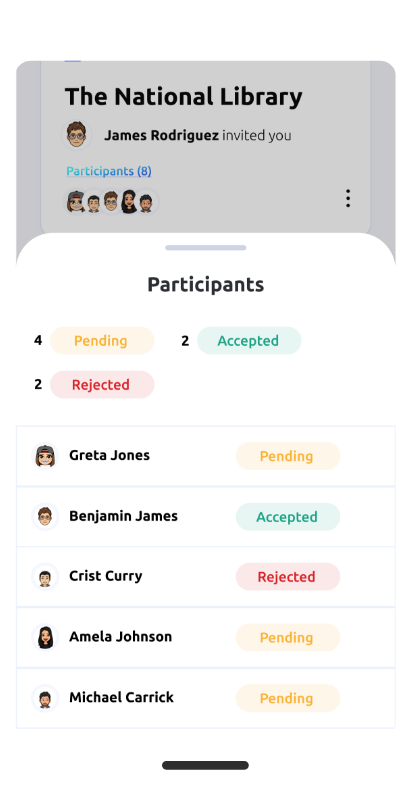This screenshot has height=791, width=412.
Task: Click James Rodriguez's avatar in the invitation card
Action: [x=77, y=135]
